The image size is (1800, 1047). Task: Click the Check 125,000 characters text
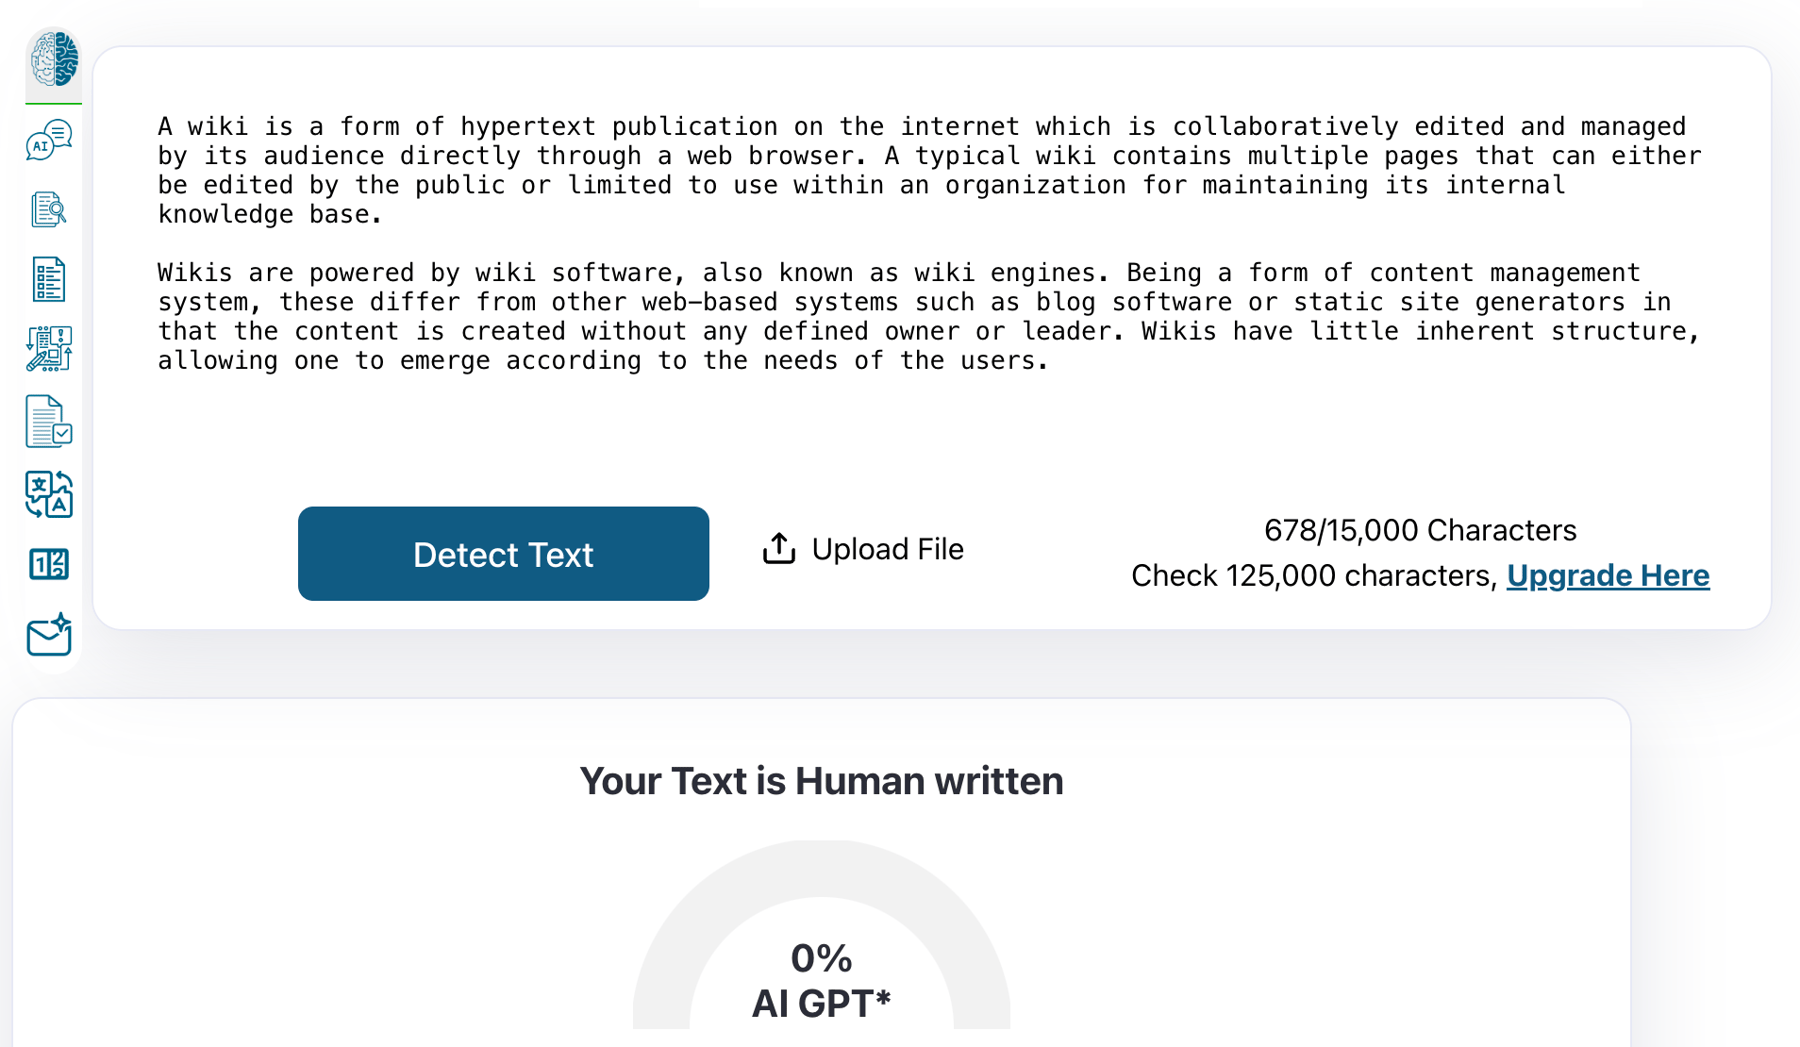point(1314,576)
